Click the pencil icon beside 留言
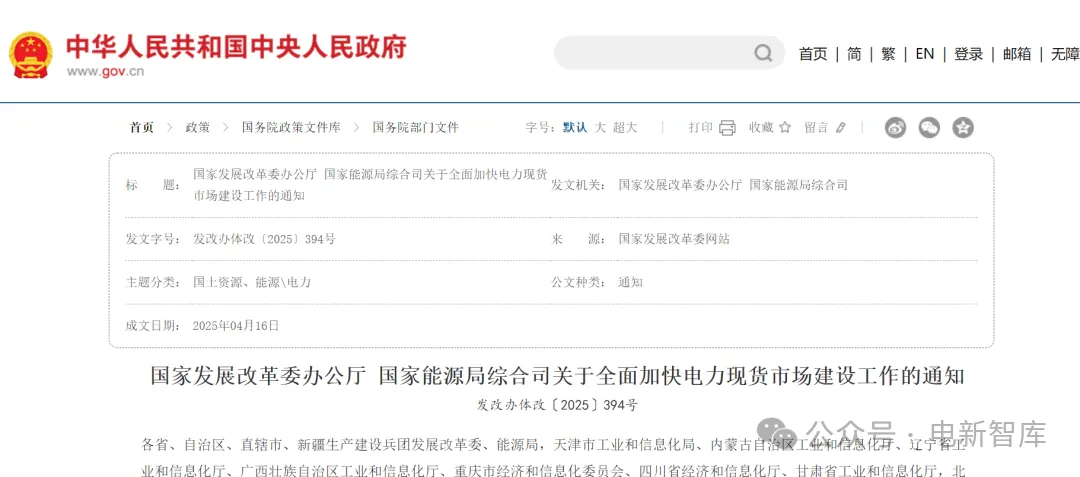 (840, 127)
